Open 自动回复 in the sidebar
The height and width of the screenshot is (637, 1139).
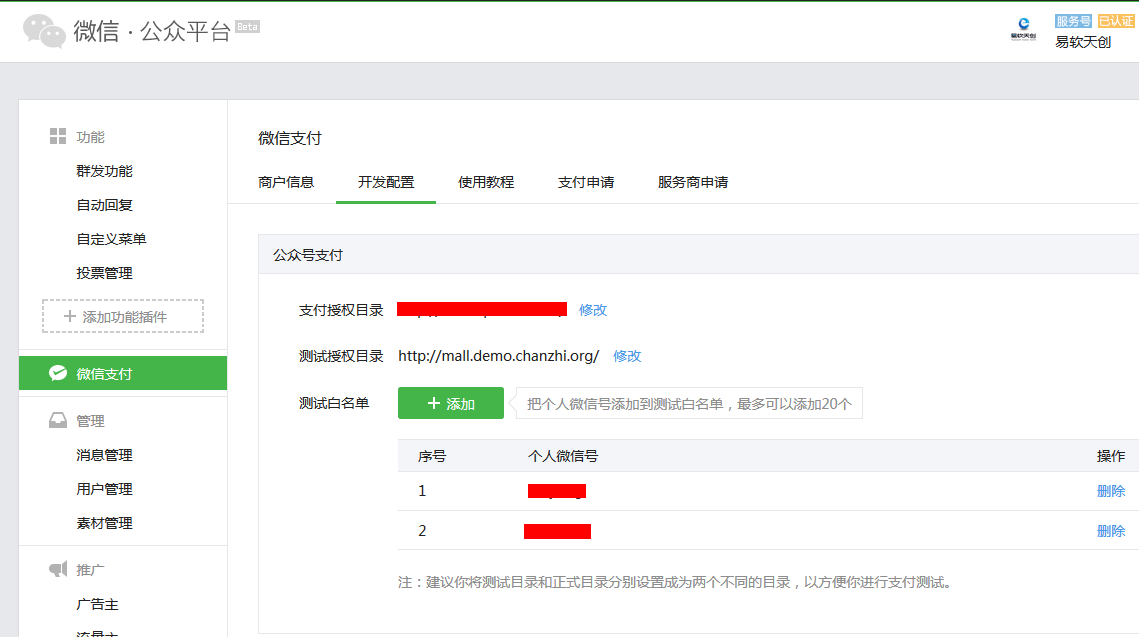point(105,206)
